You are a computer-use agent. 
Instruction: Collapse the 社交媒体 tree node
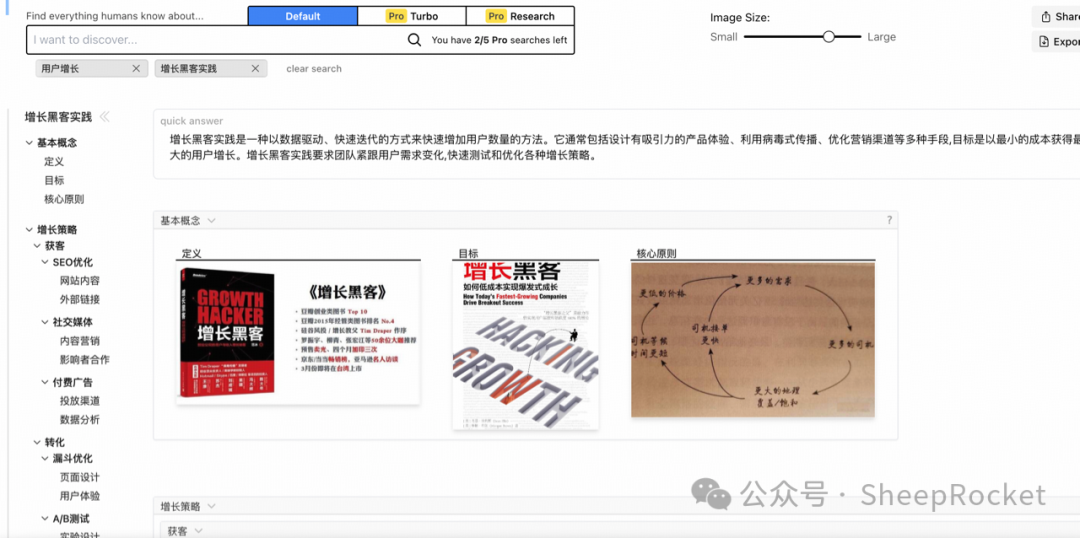coord(45,322)
